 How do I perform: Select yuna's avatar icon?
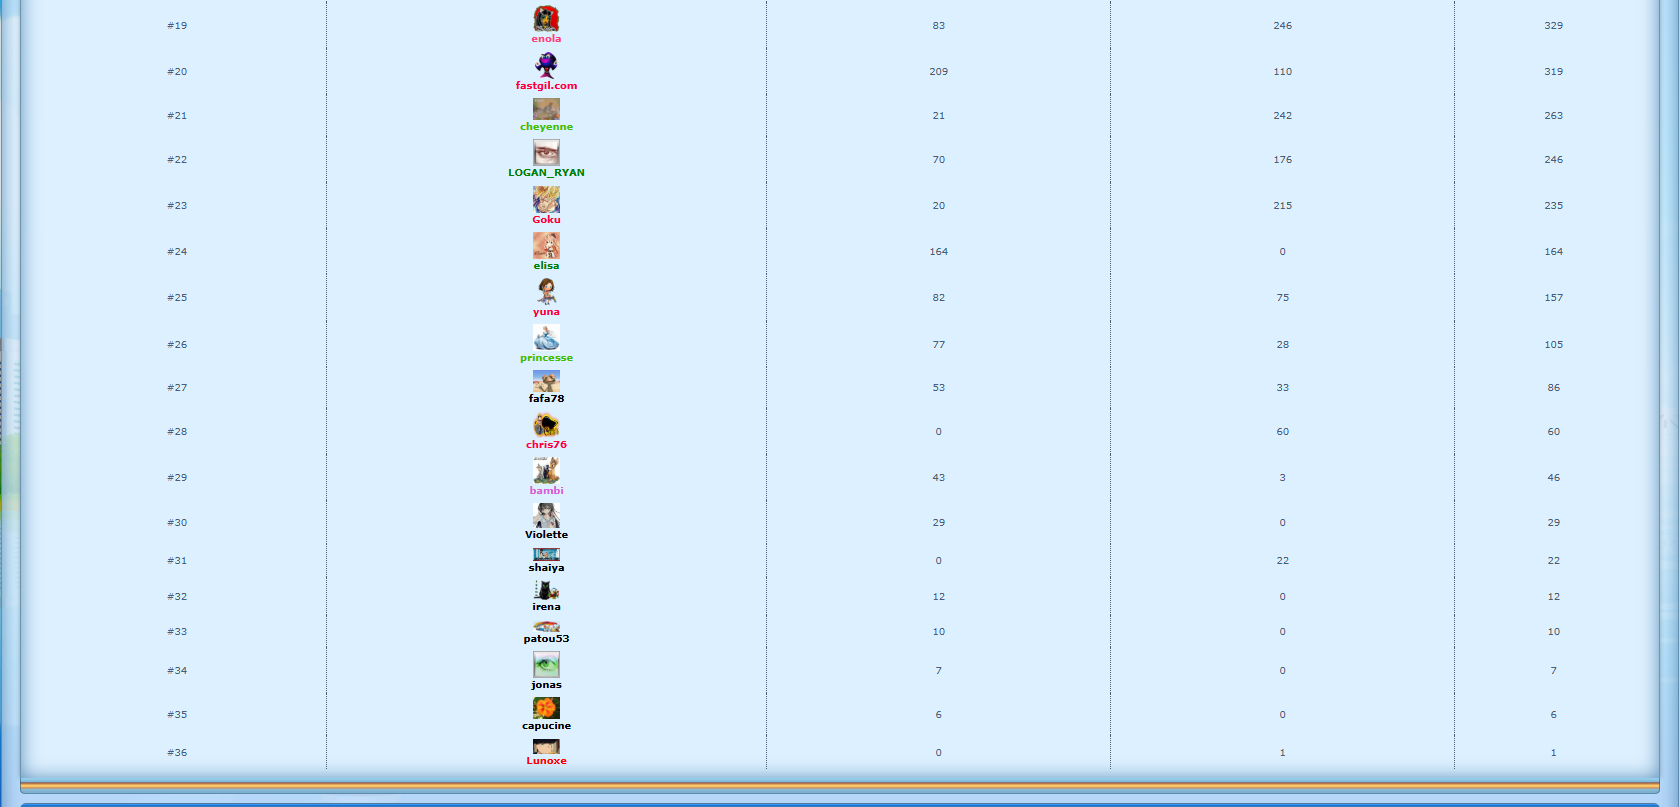pyautogui.click(x=546, y=291)
